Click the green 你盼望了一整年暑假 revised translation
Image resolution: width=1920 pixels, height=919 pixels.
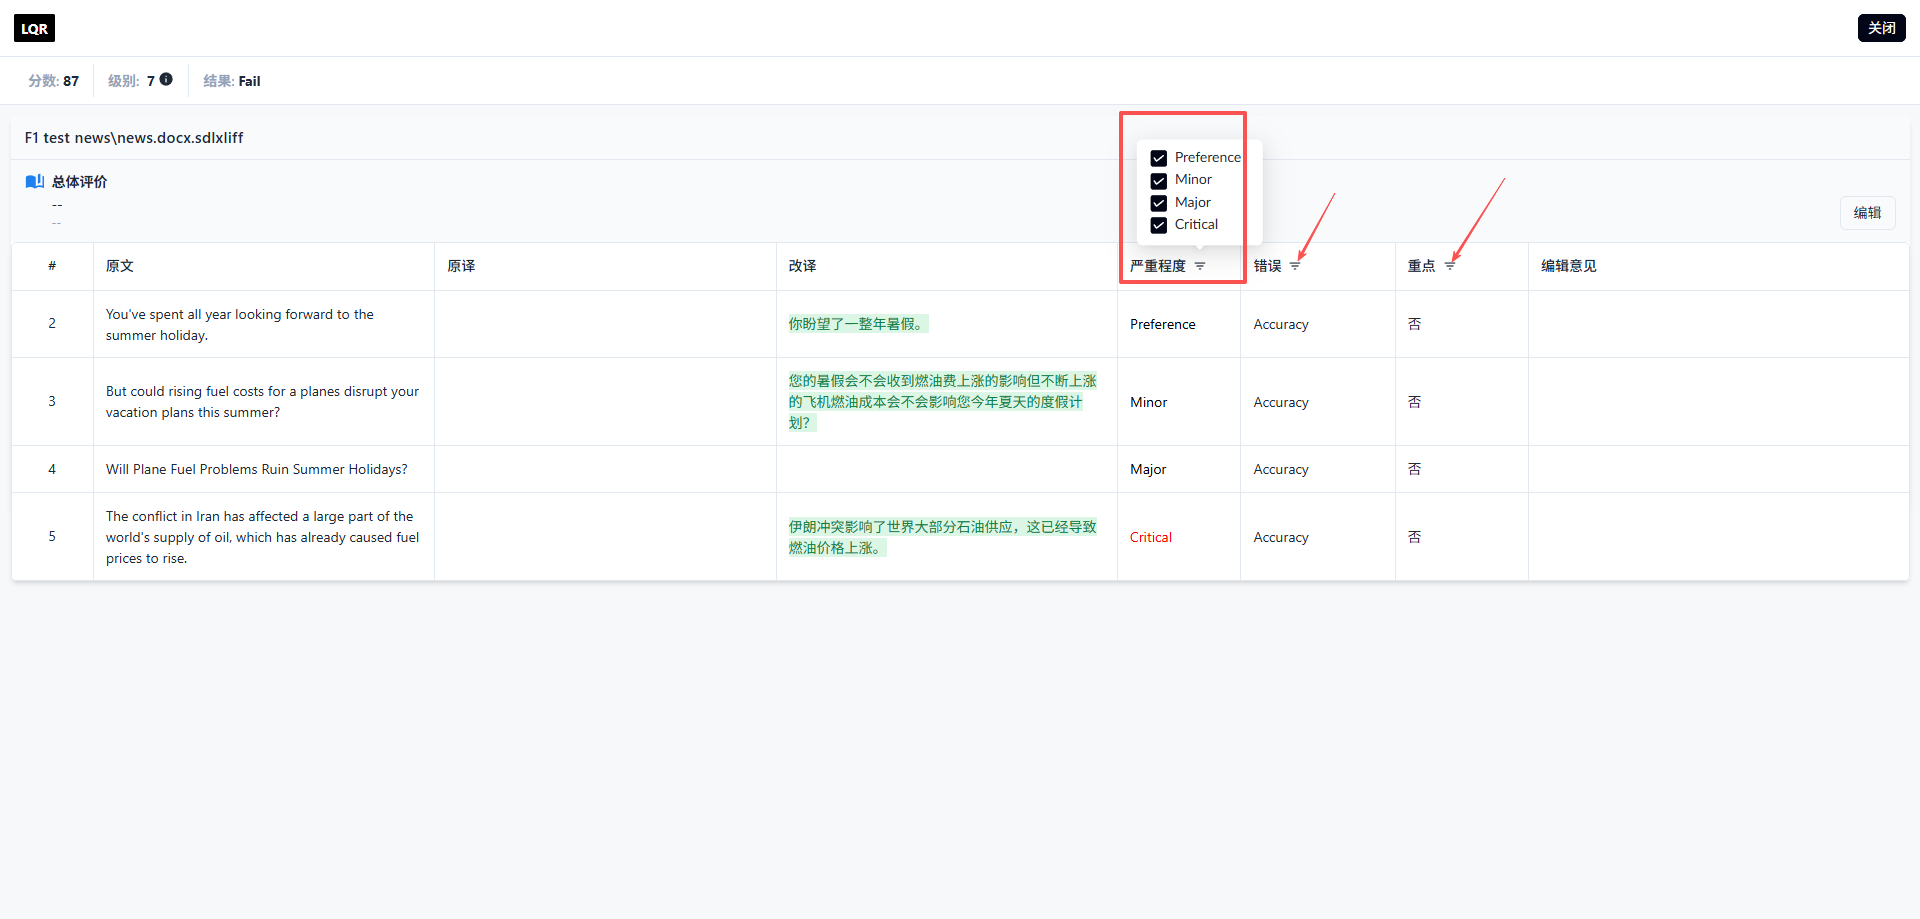coord(857,324)
